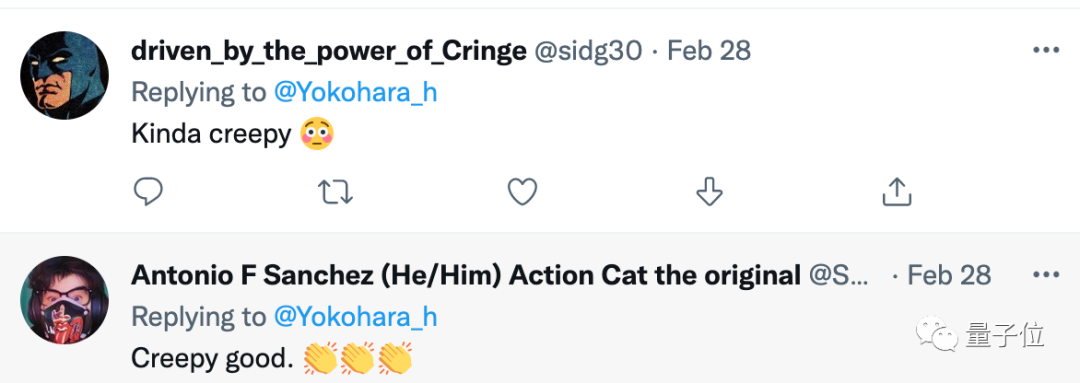Open the Feb 28 timestamp on Antonio's tweet
Viewport: 1080px width, 383px height.
pos(949,276)
